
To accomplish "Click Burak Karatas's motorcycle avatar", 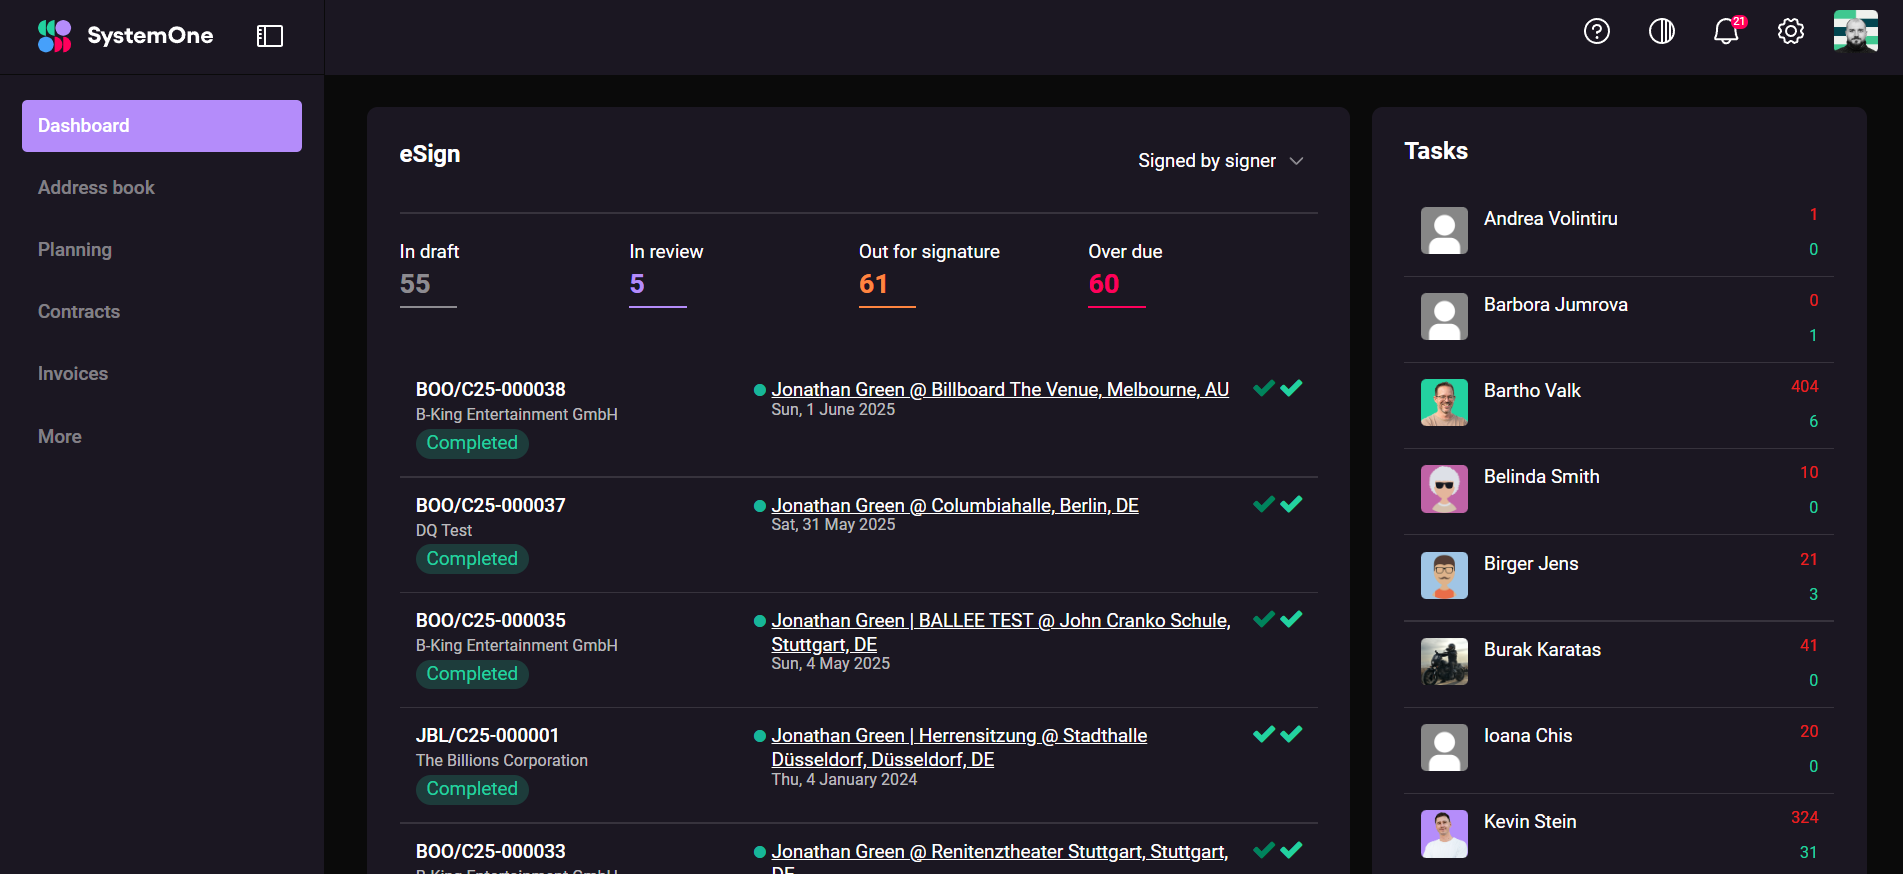I will tap(1444, 662).
